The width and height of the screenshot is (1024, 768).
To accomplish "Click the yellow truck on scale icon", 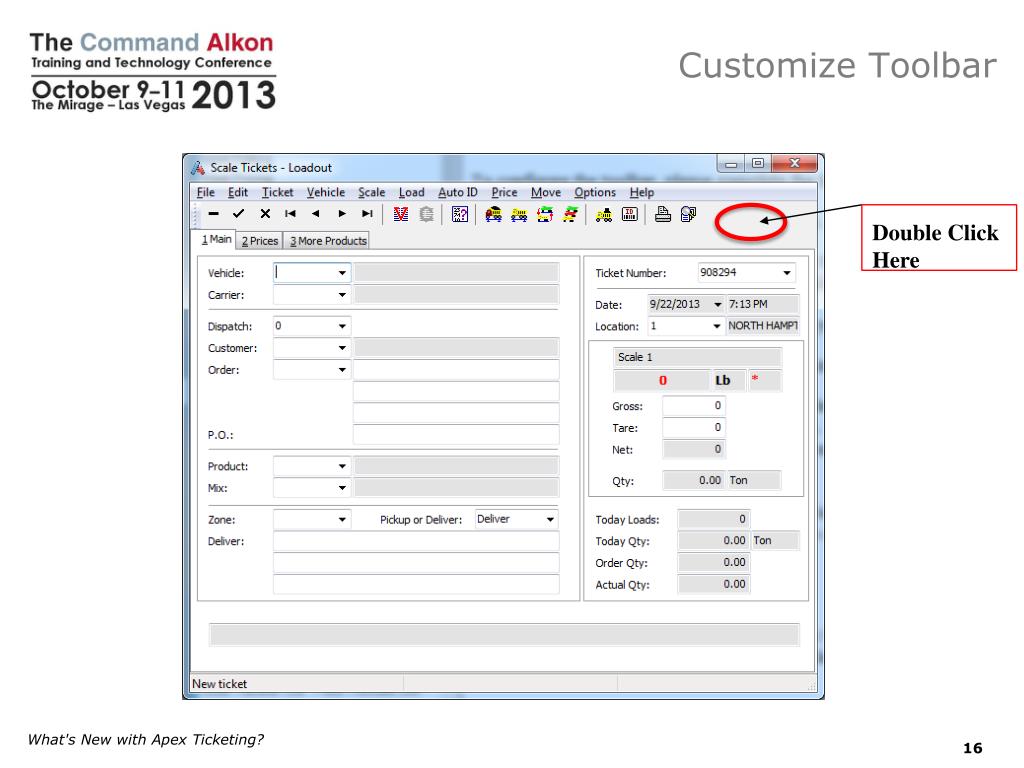I will tap(519, 214).
